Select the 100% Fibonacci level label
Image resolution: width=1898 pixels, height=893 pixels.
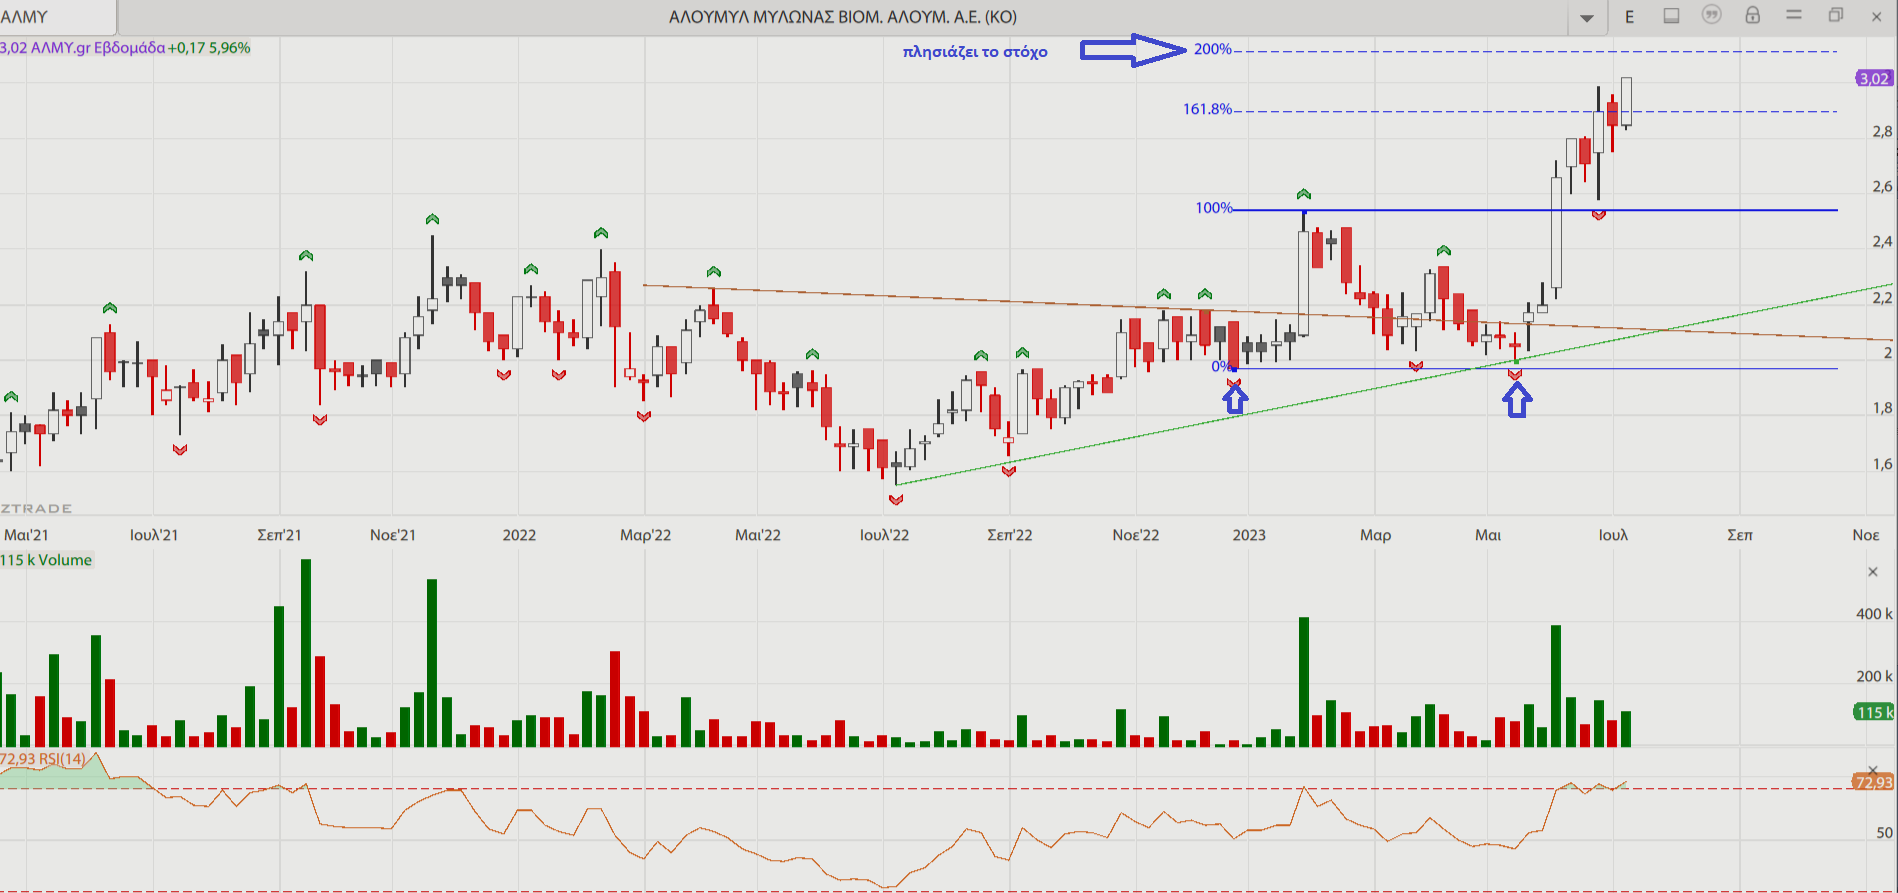pyautogui.click(x=1214, y=208)
